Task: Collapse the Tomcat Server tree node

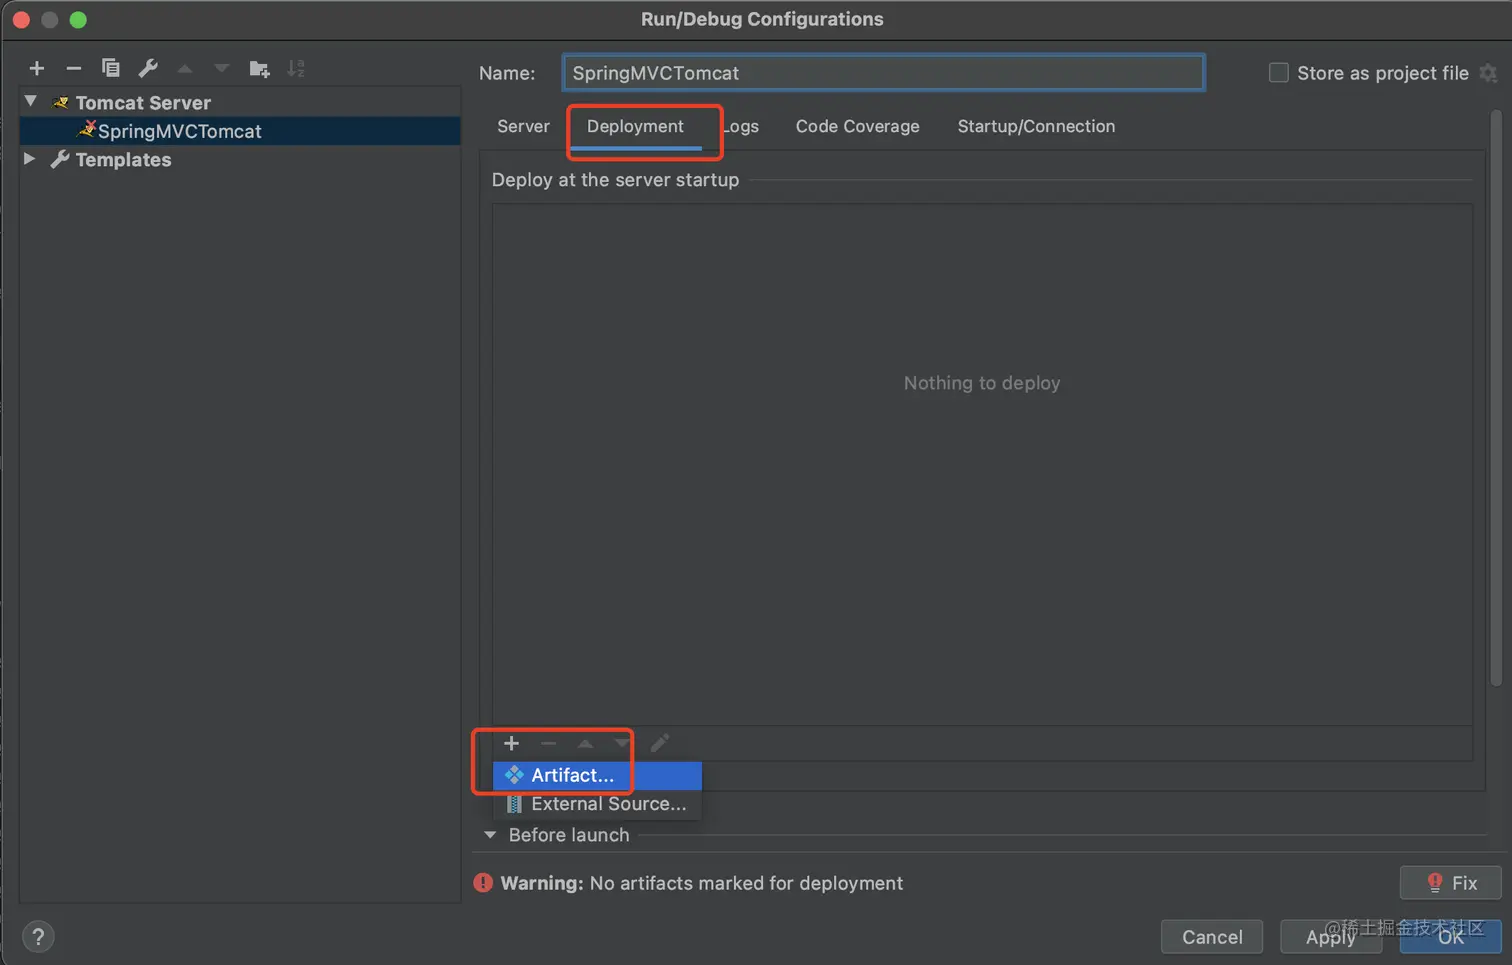Action: tap(31, 102)
